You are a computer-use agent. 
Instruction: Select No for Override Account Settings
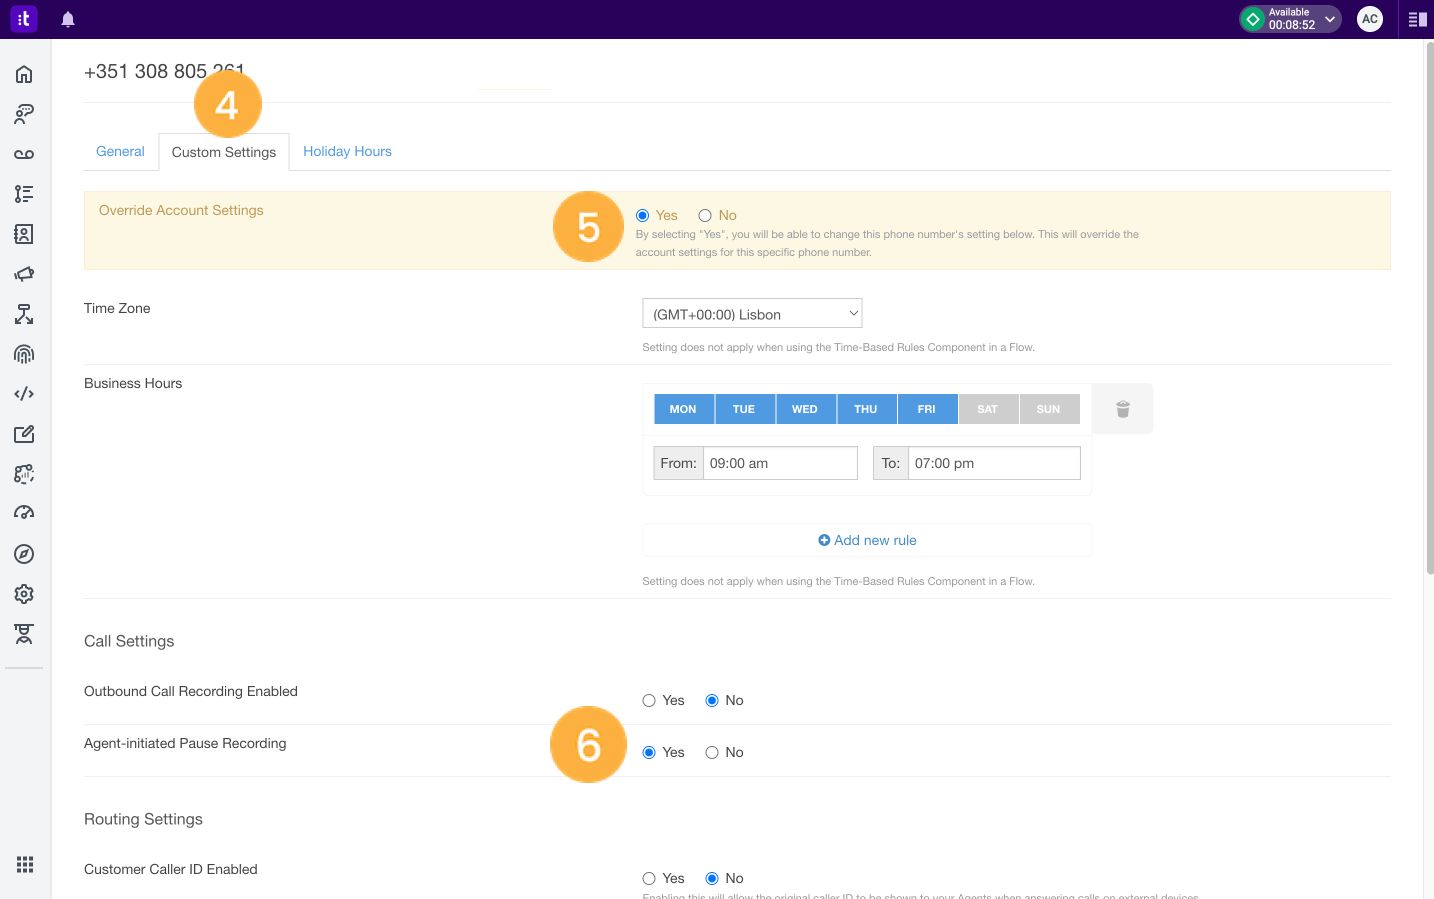[704, 215]
